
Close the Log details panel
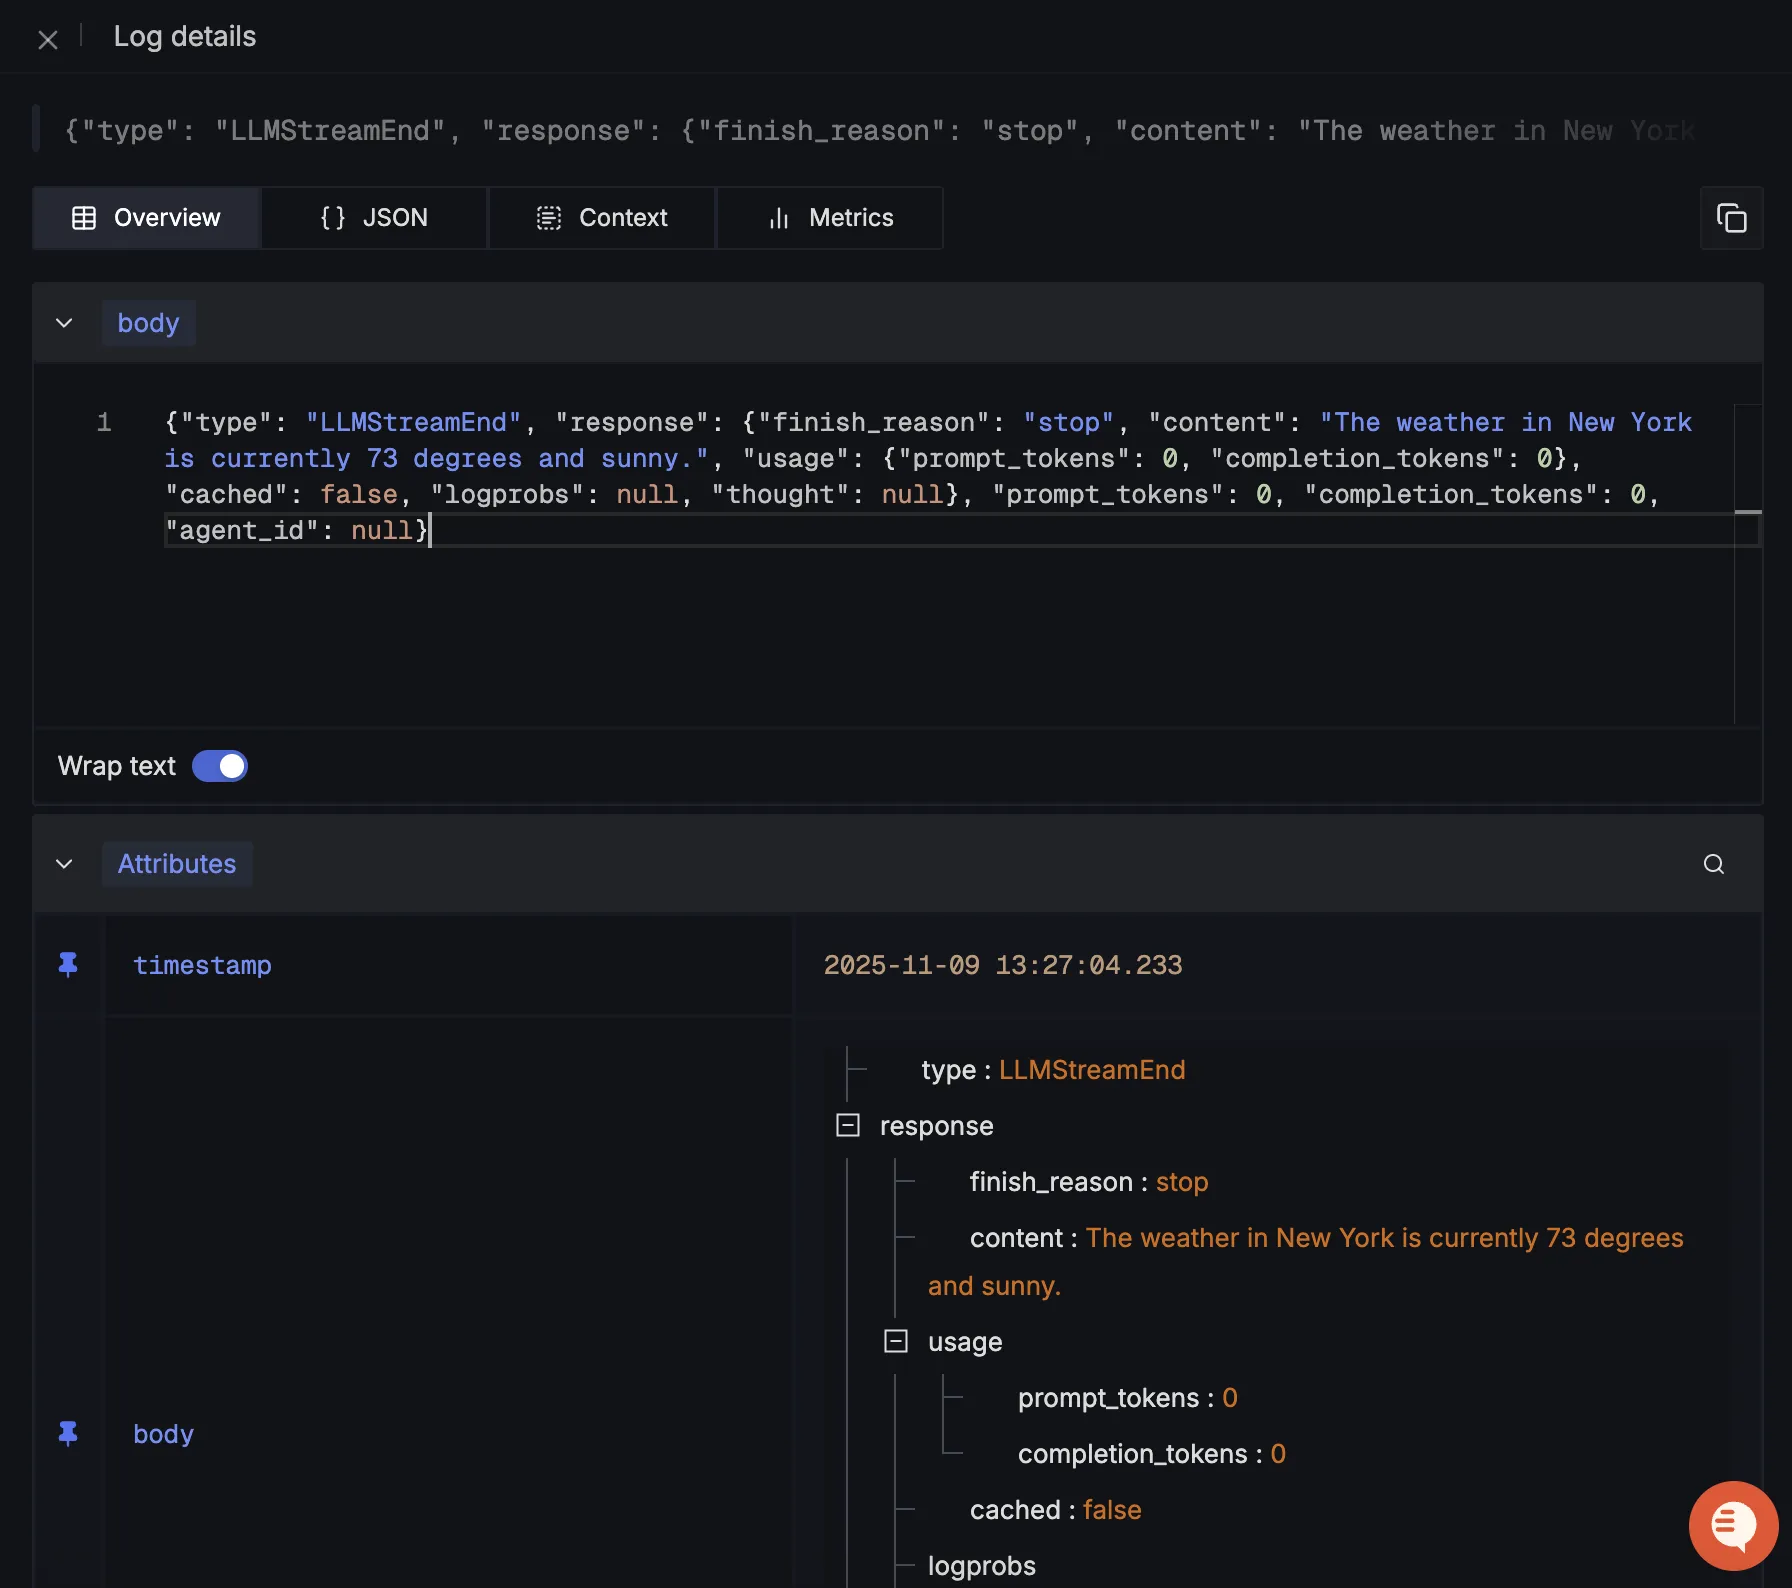click(x=48, y=39)
